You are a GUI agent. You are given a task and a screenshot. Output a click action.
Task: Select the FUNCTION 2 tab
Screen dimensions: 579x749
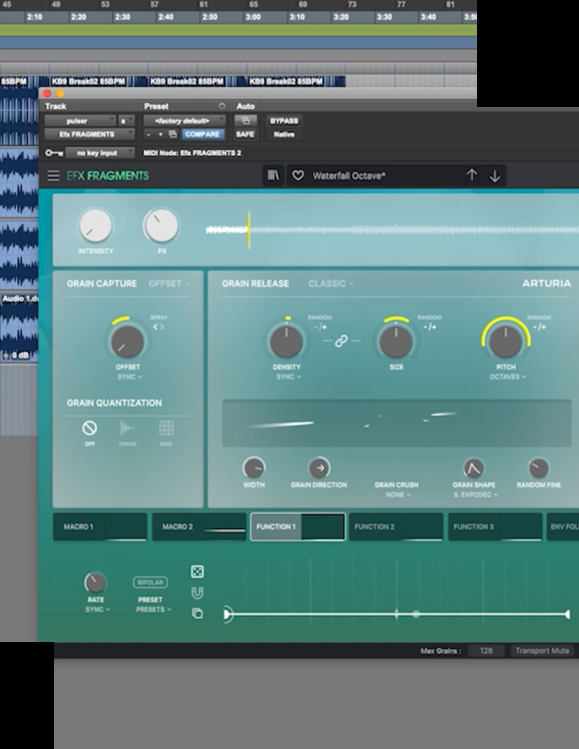(397, 527)
